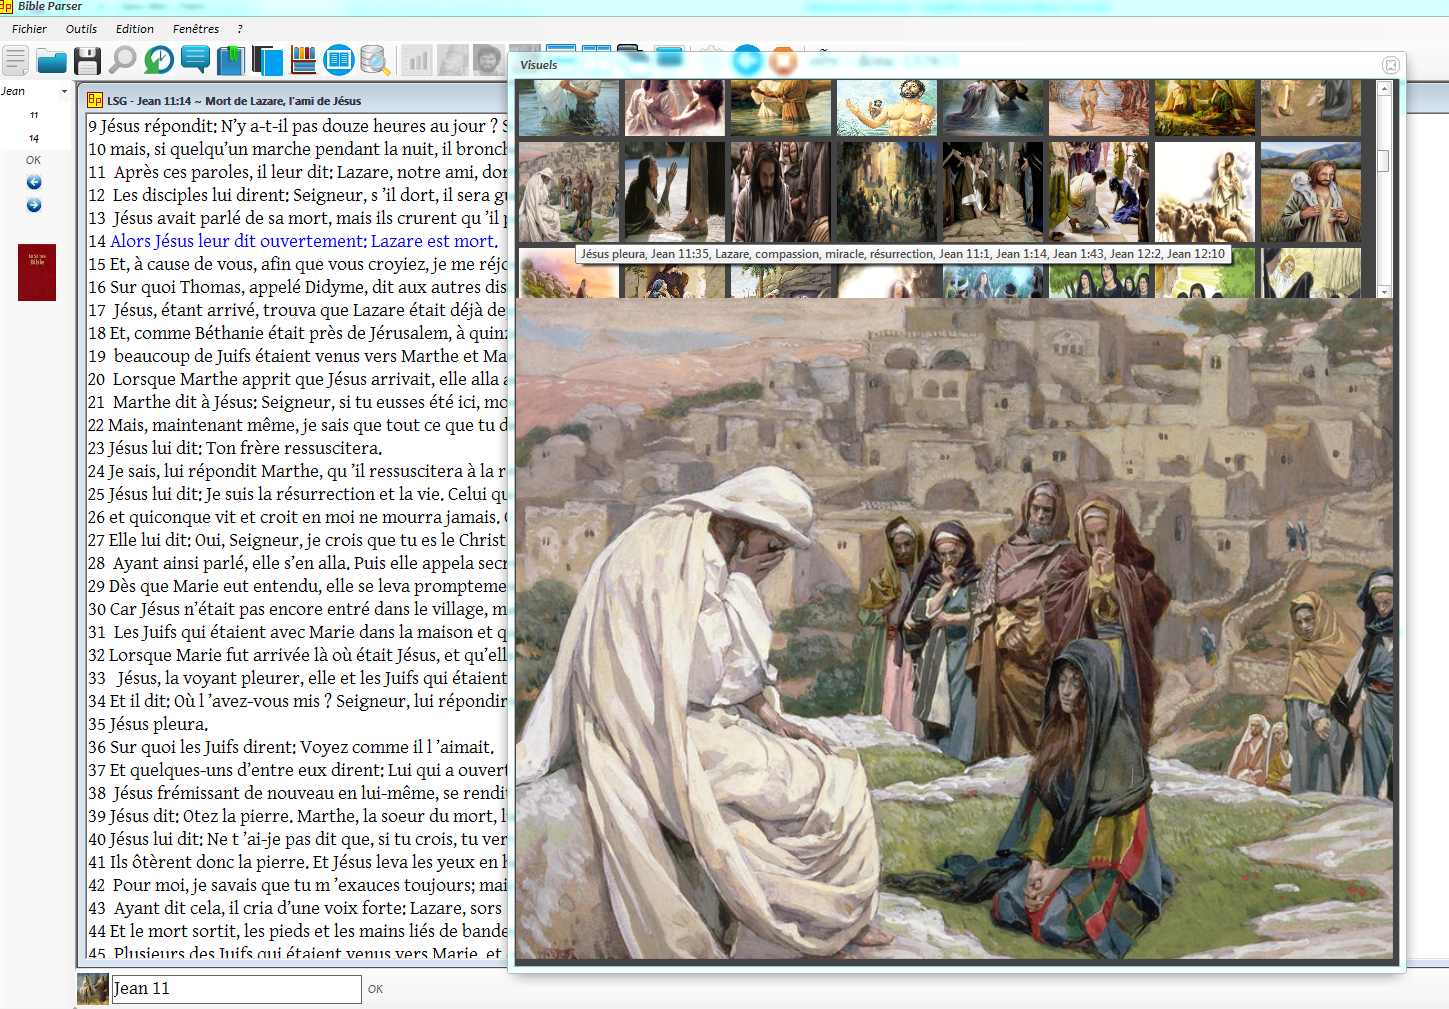
Task: Click highlighted verse 14 'Alors Jésus leur dit'
Action: 303,241
